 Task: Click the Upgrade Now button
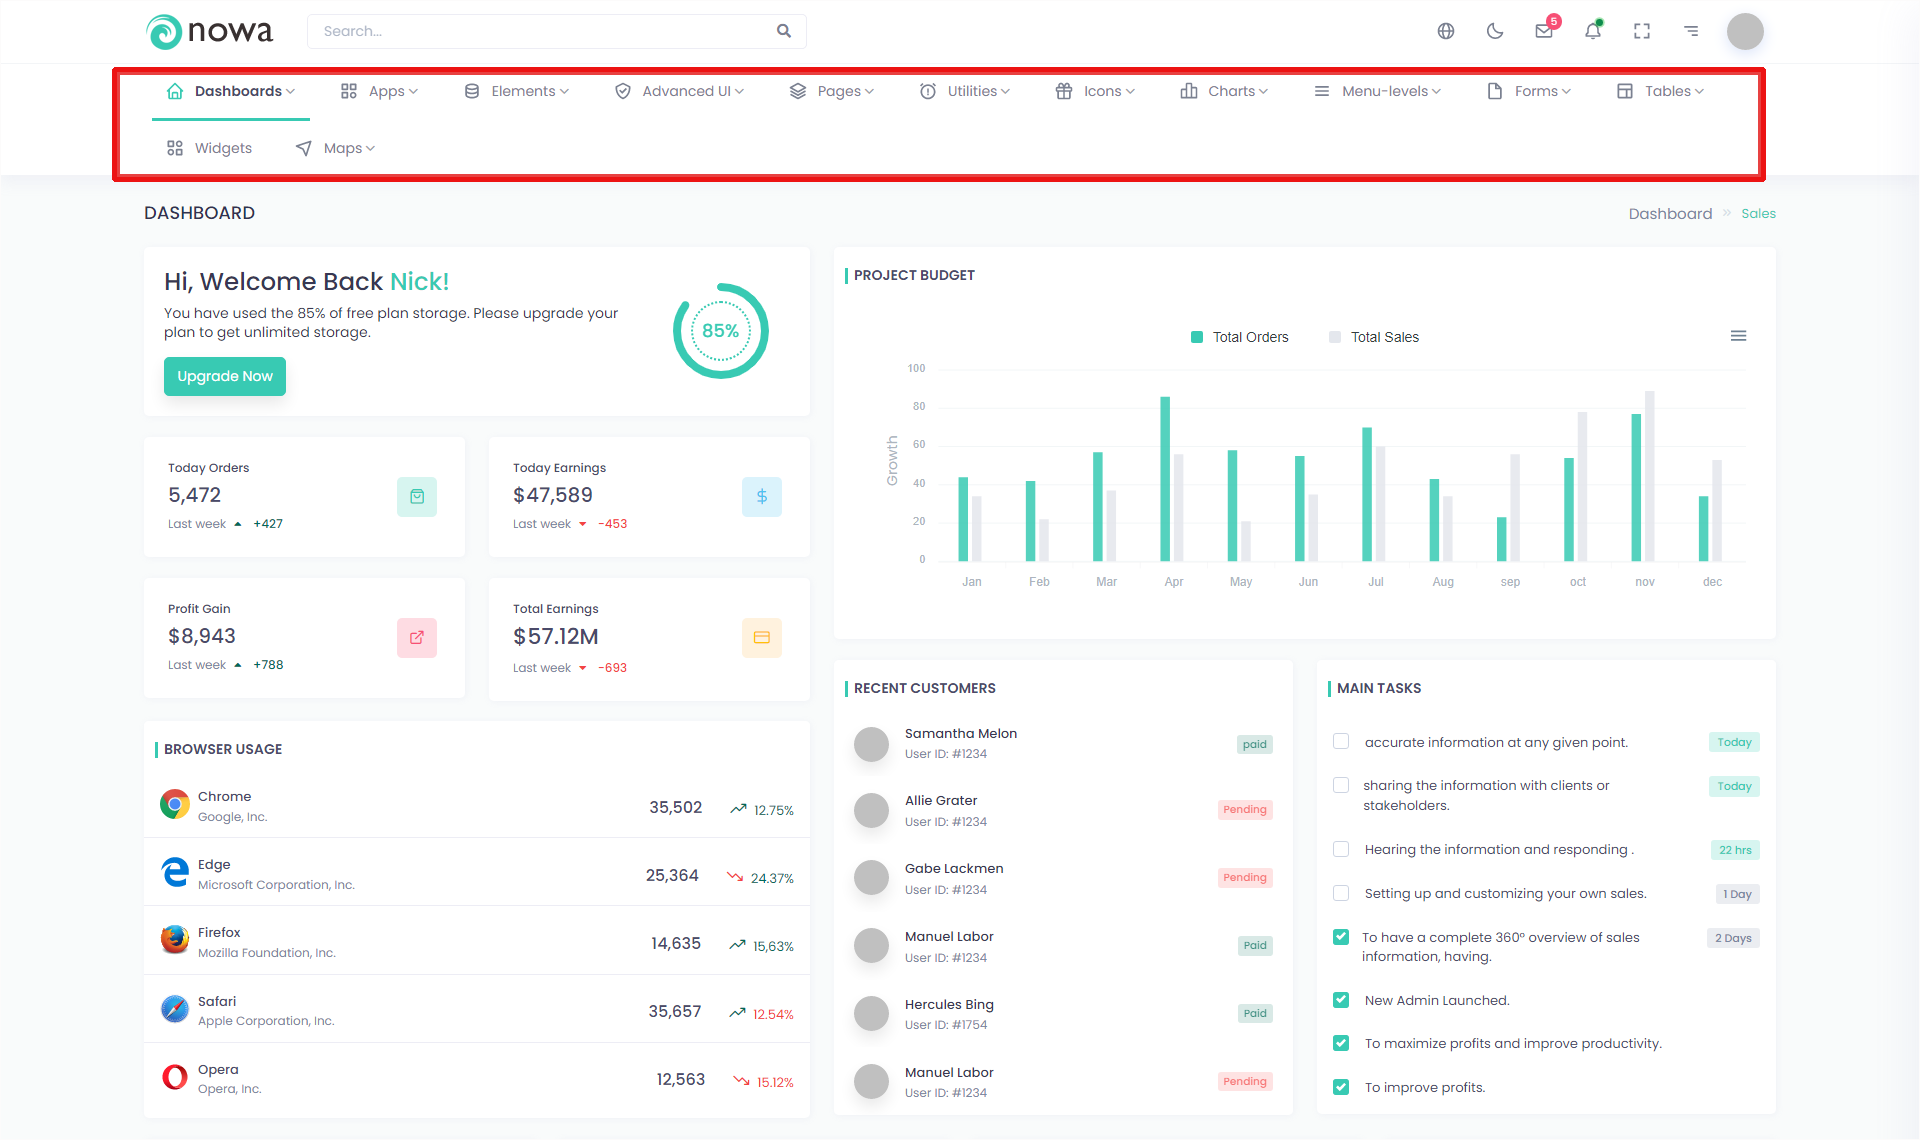(225, 376)
